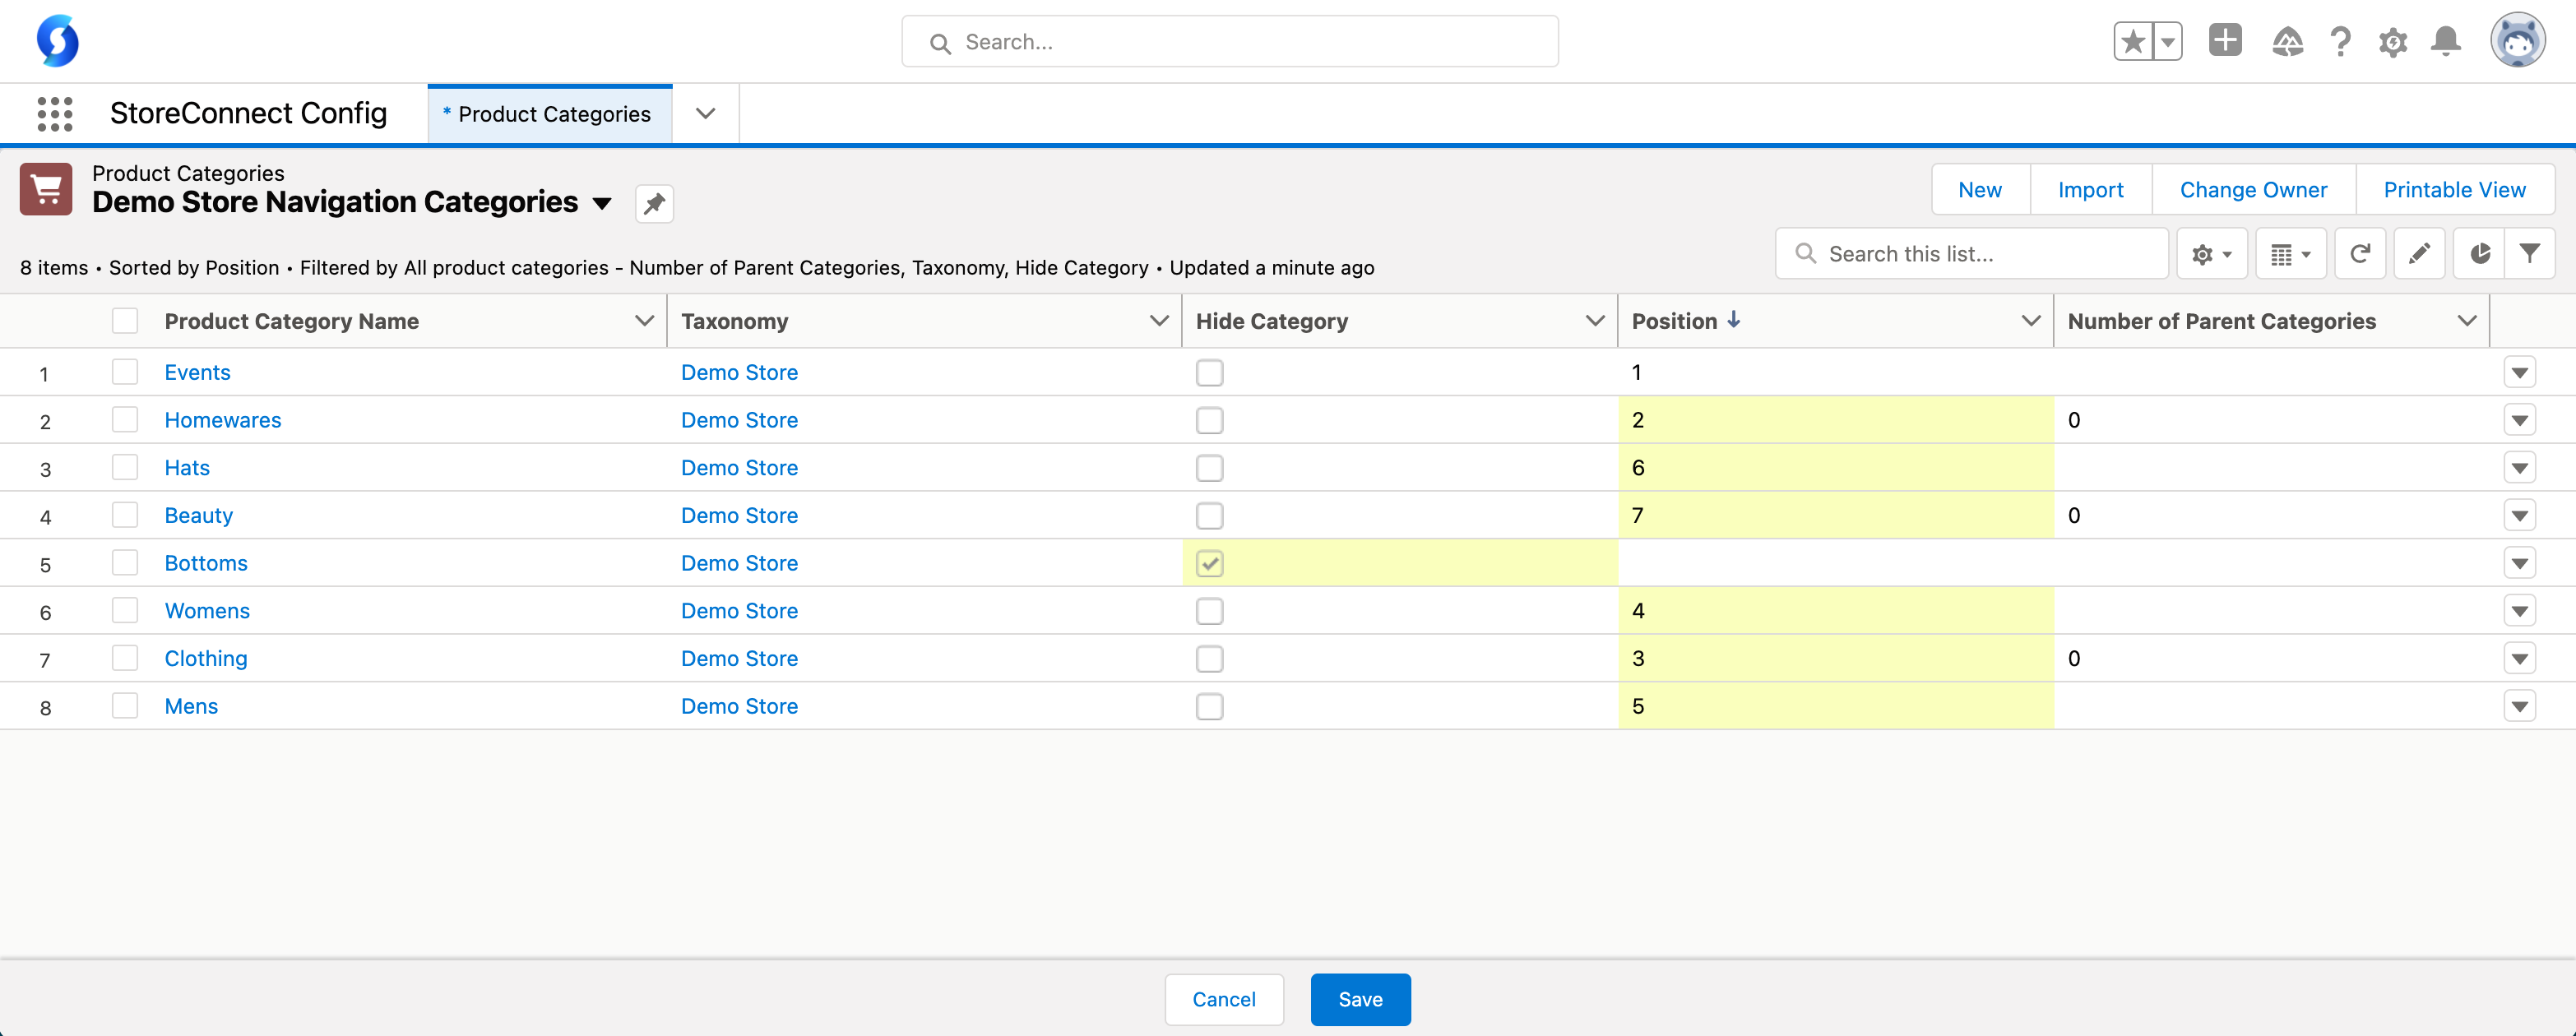The width and height of the screenshot is (2576, 1036).
Task: Open the App Launcher grid icon
Action: (55, 114)
